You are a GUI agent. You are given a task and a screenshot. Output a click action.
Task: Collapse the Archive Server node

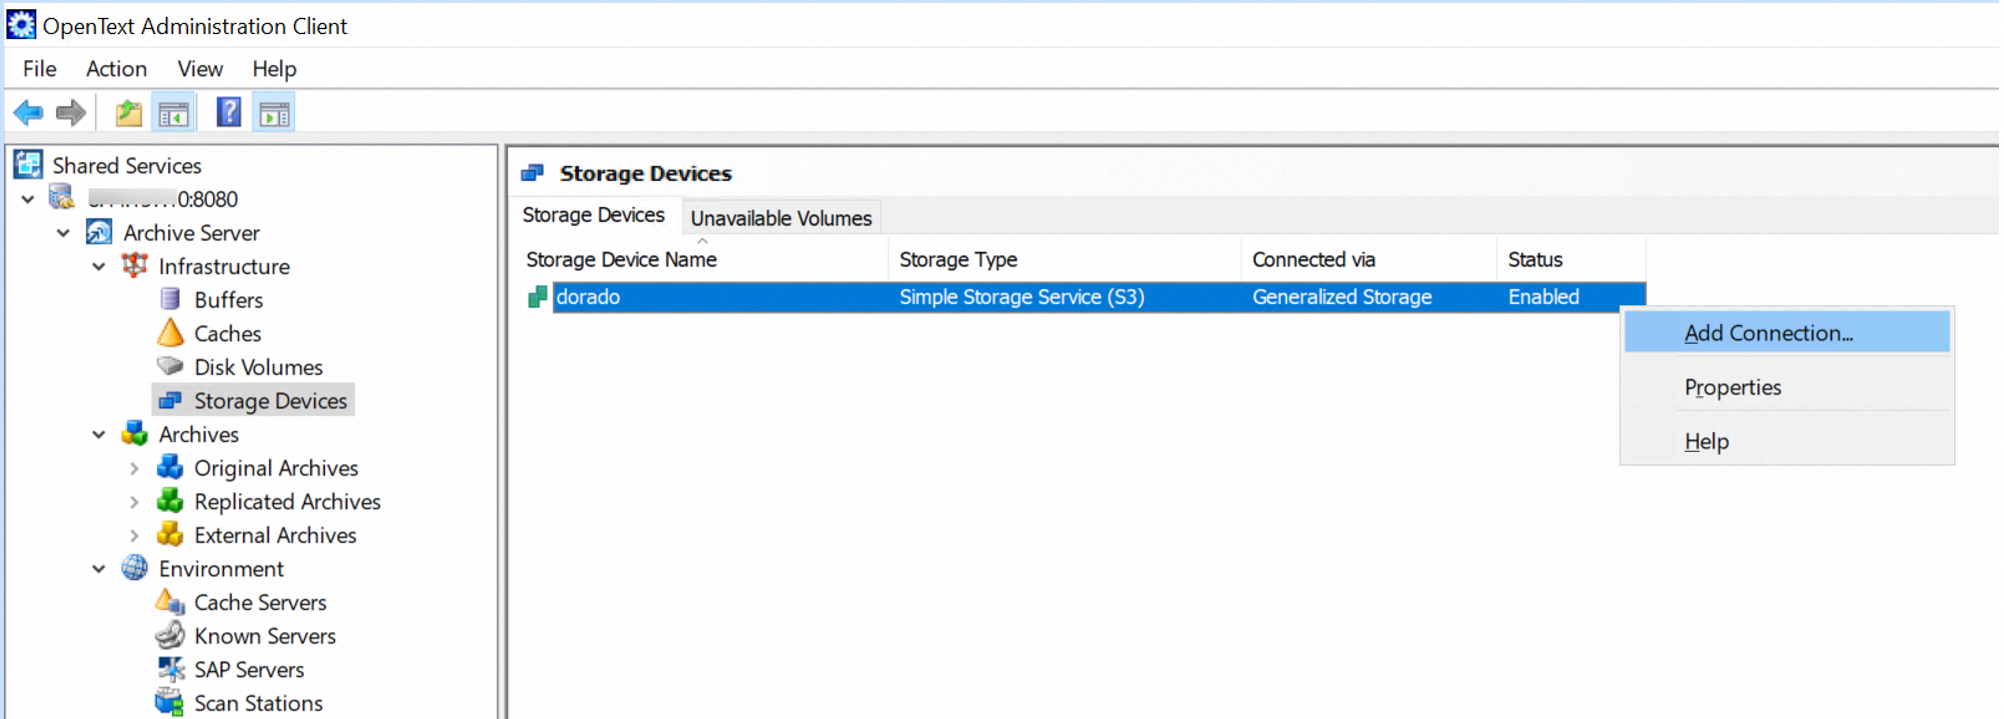point(64,233)
